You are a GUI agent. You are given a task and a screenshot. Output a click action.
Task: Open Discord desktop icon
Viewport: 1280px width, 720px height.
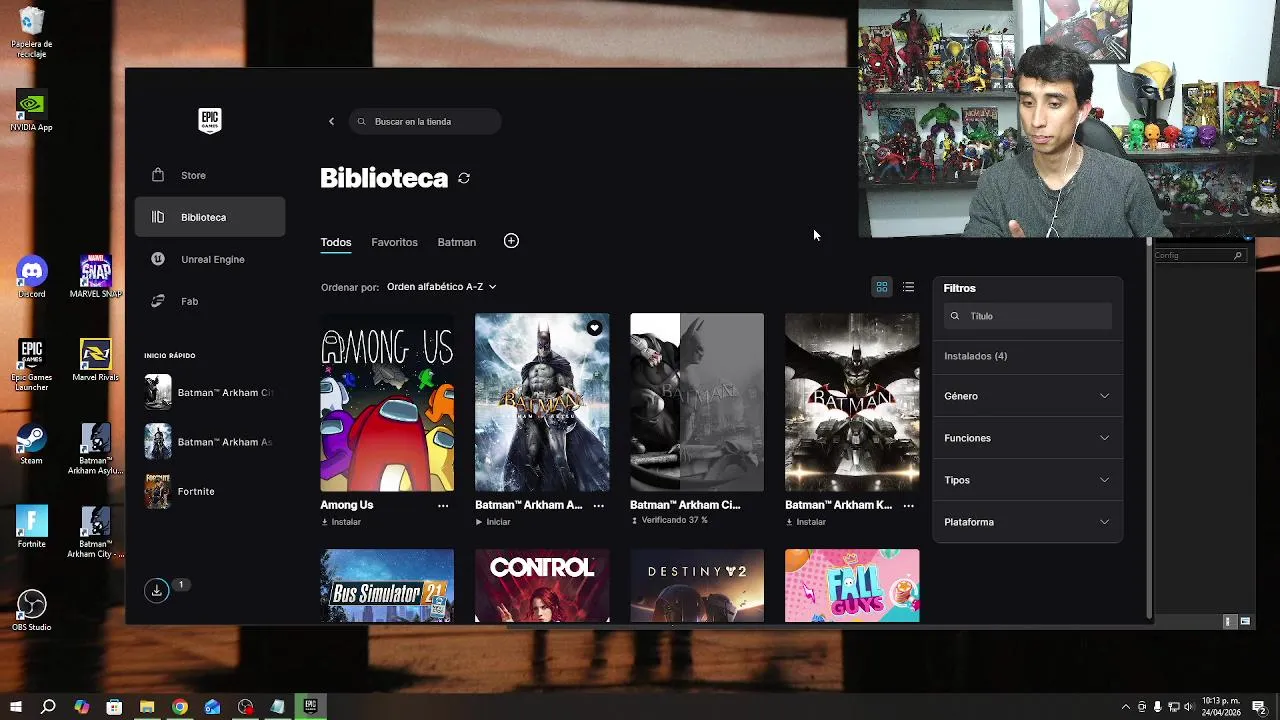[x=31, y=278]
